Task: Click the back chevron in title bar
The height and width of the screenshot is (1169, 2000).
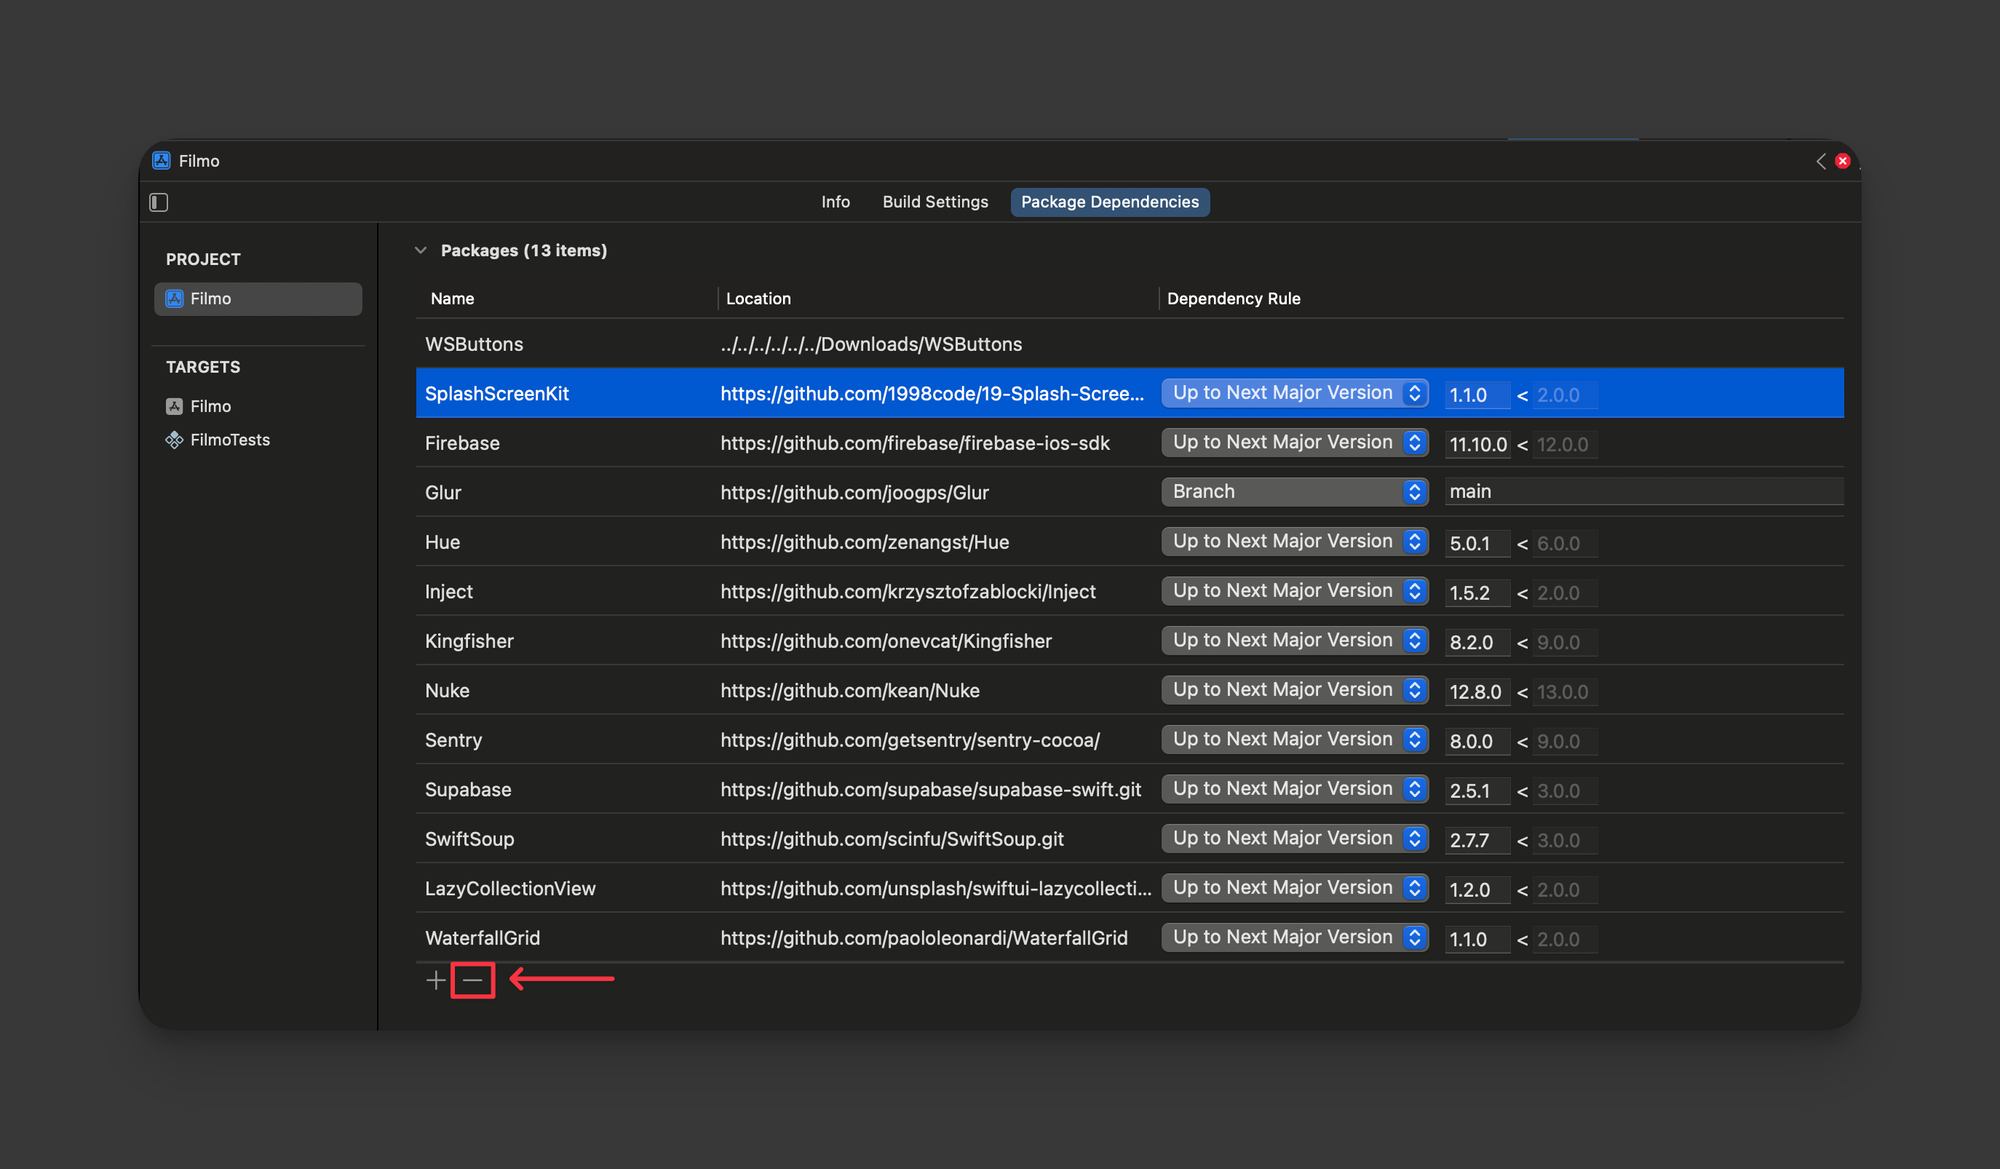Action: coord(1821,161)
